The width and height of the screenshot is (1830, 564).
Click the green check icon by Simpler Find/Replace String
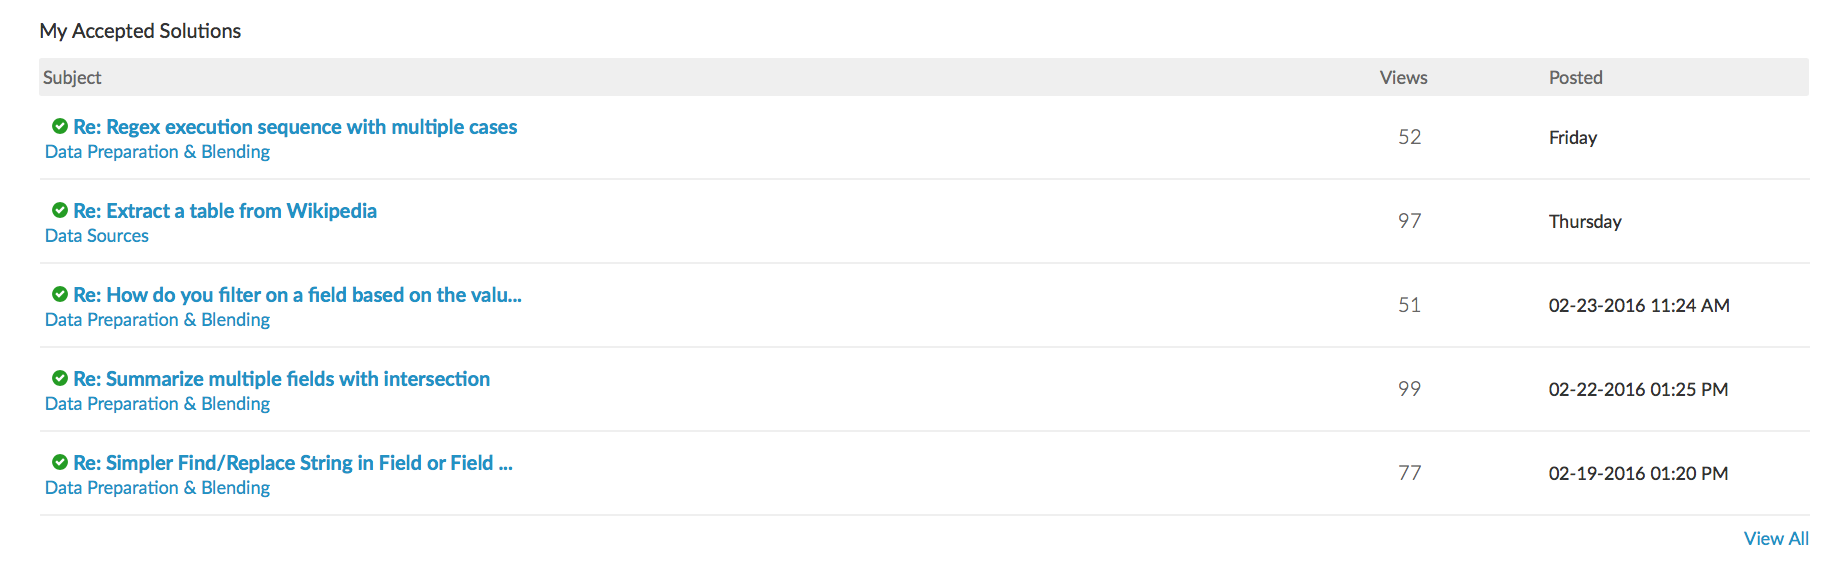pos(60,462)
